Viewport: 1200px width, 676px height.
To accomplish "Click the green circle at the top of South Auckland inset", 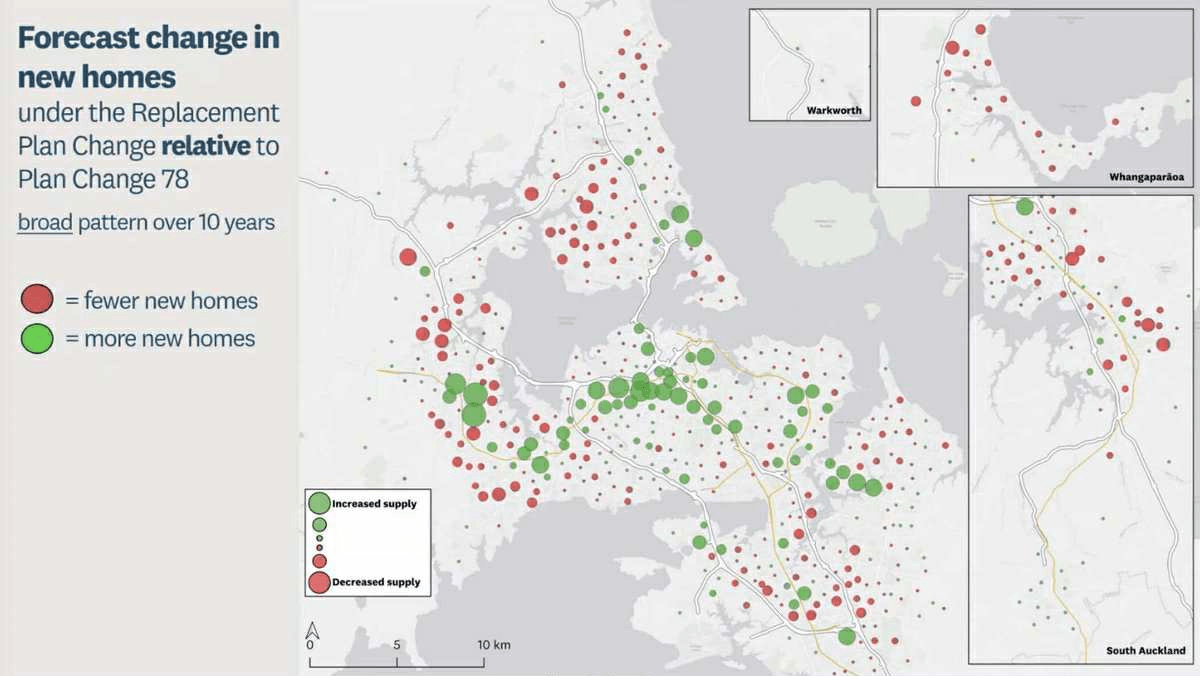I will [1022, 208].
